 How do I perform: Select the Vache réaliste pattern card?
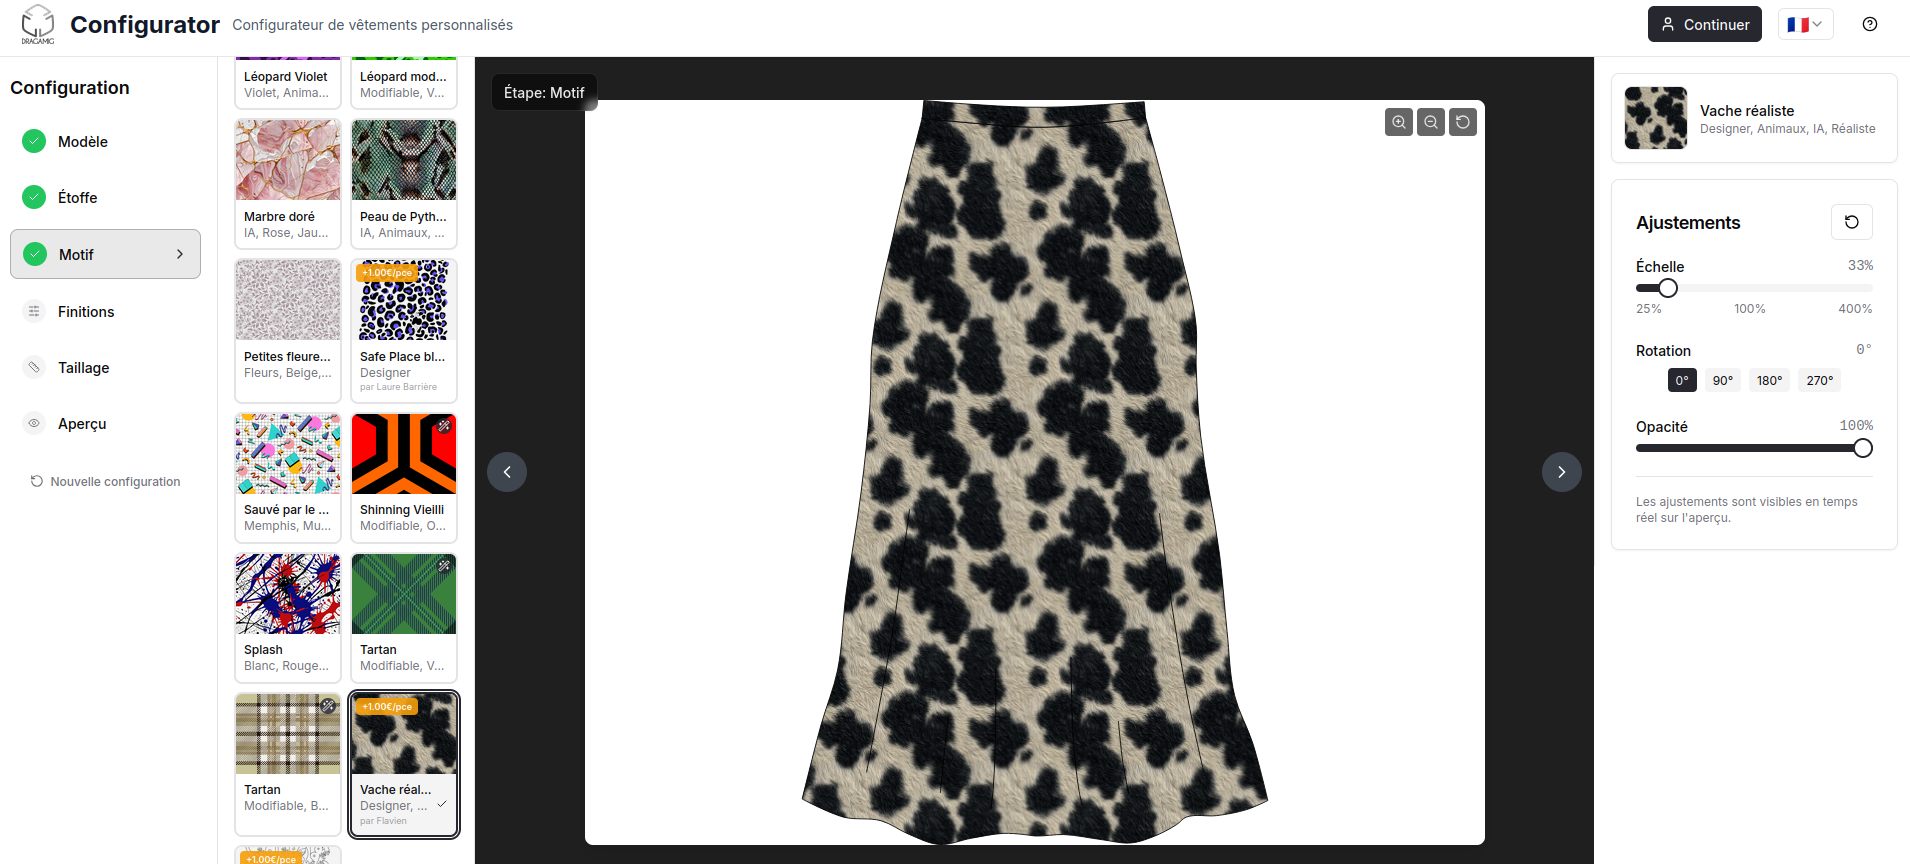[x=404, y=764]
